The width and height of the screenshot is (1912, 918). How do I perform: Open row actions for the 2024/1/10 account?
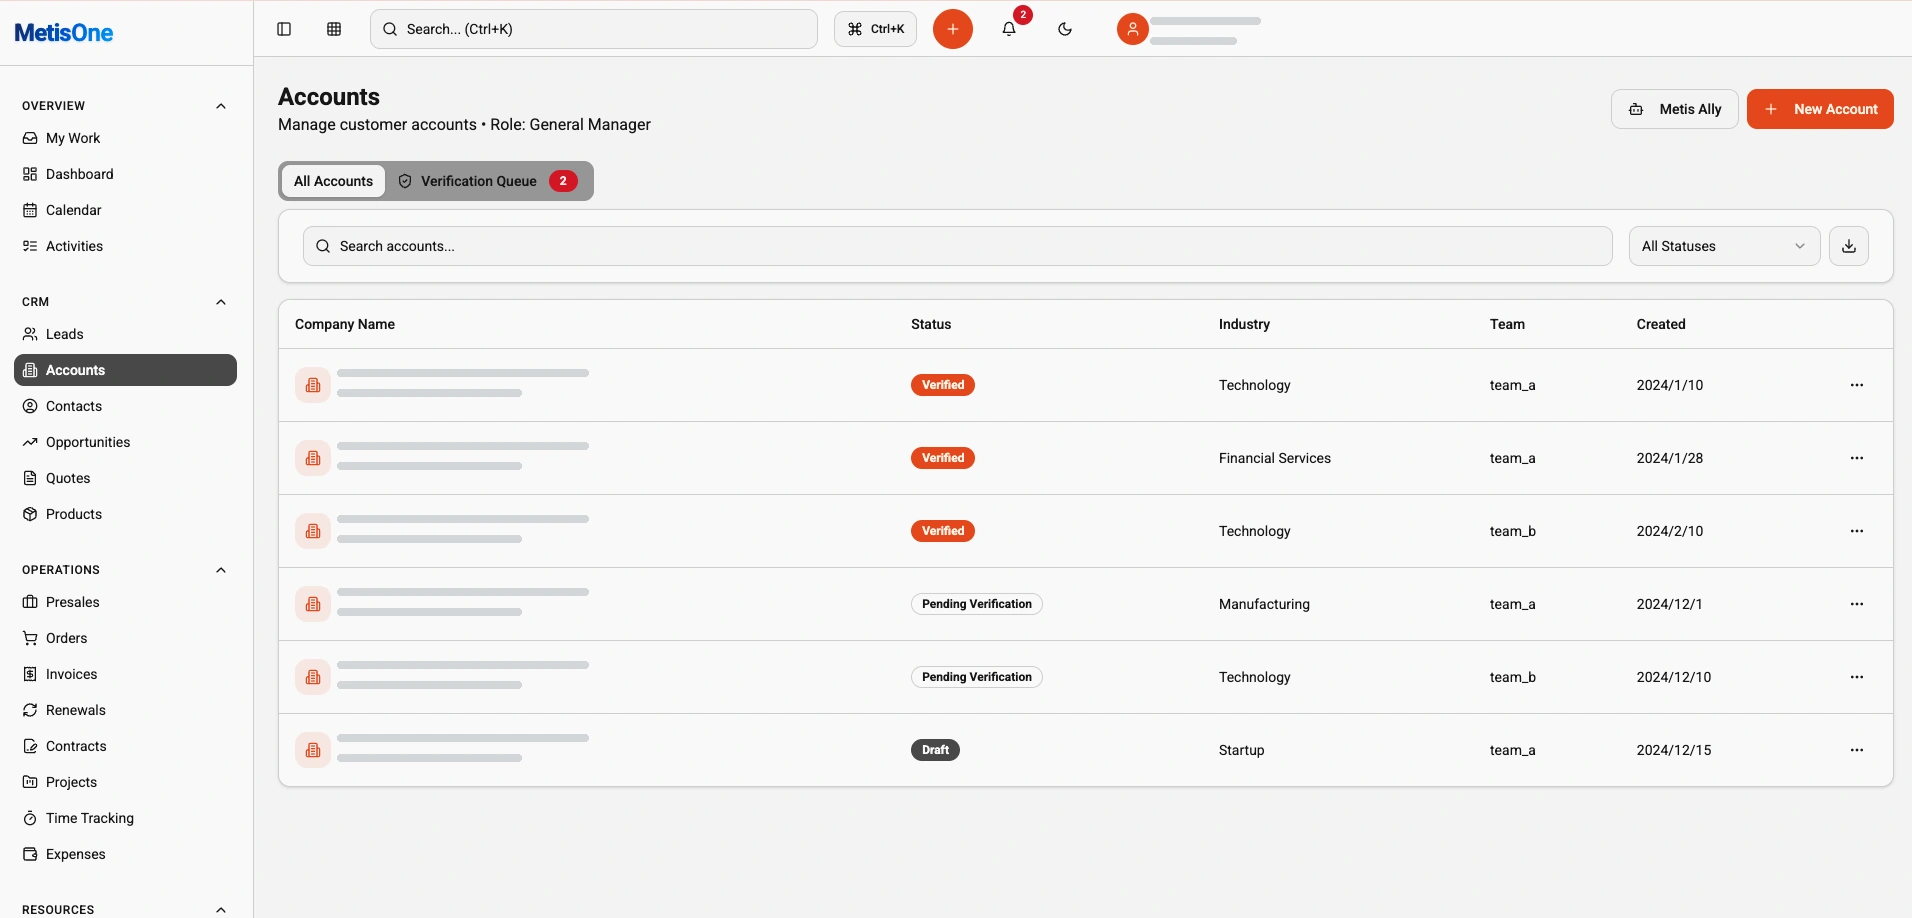[x=1857, y=385]
